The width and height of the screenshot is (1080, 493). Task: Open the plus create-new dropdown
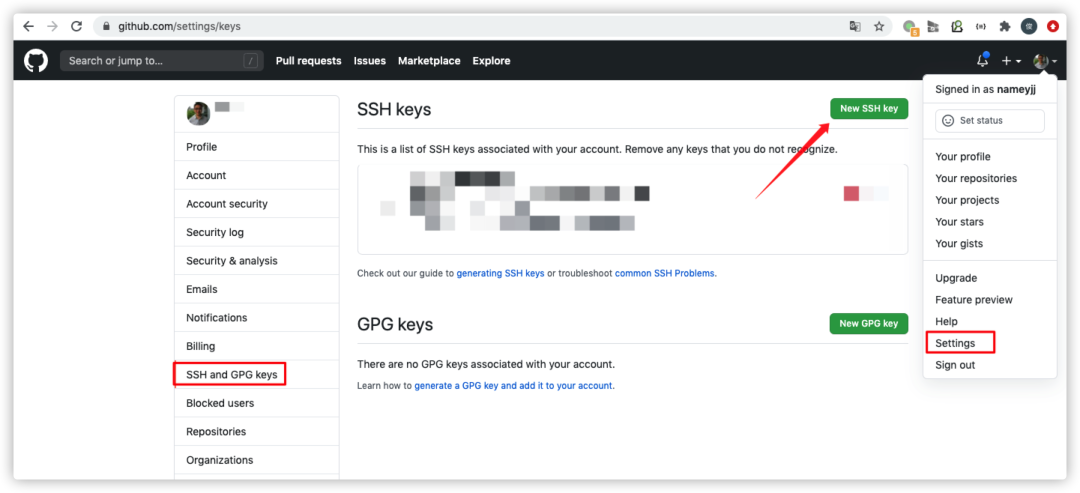click(1011, 61)
